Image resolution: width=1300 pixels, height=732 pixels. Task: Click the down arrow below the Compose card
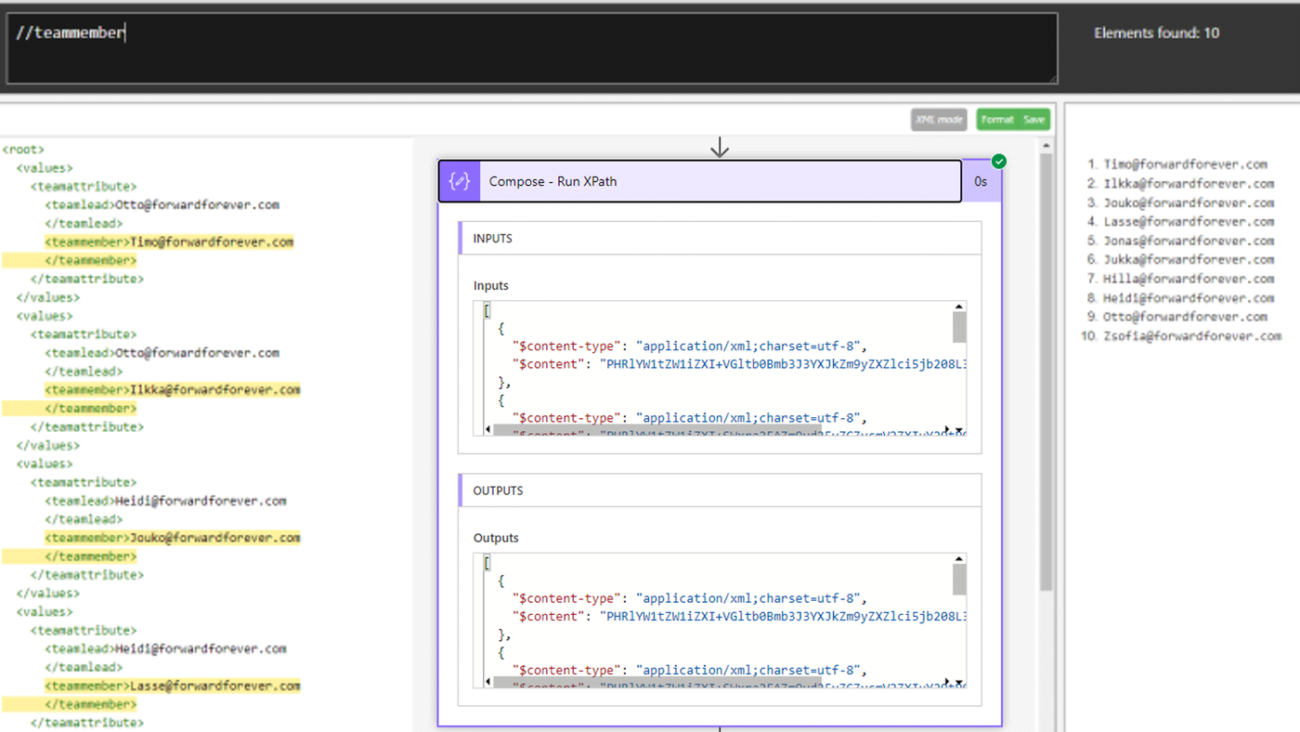coord(720,727)
